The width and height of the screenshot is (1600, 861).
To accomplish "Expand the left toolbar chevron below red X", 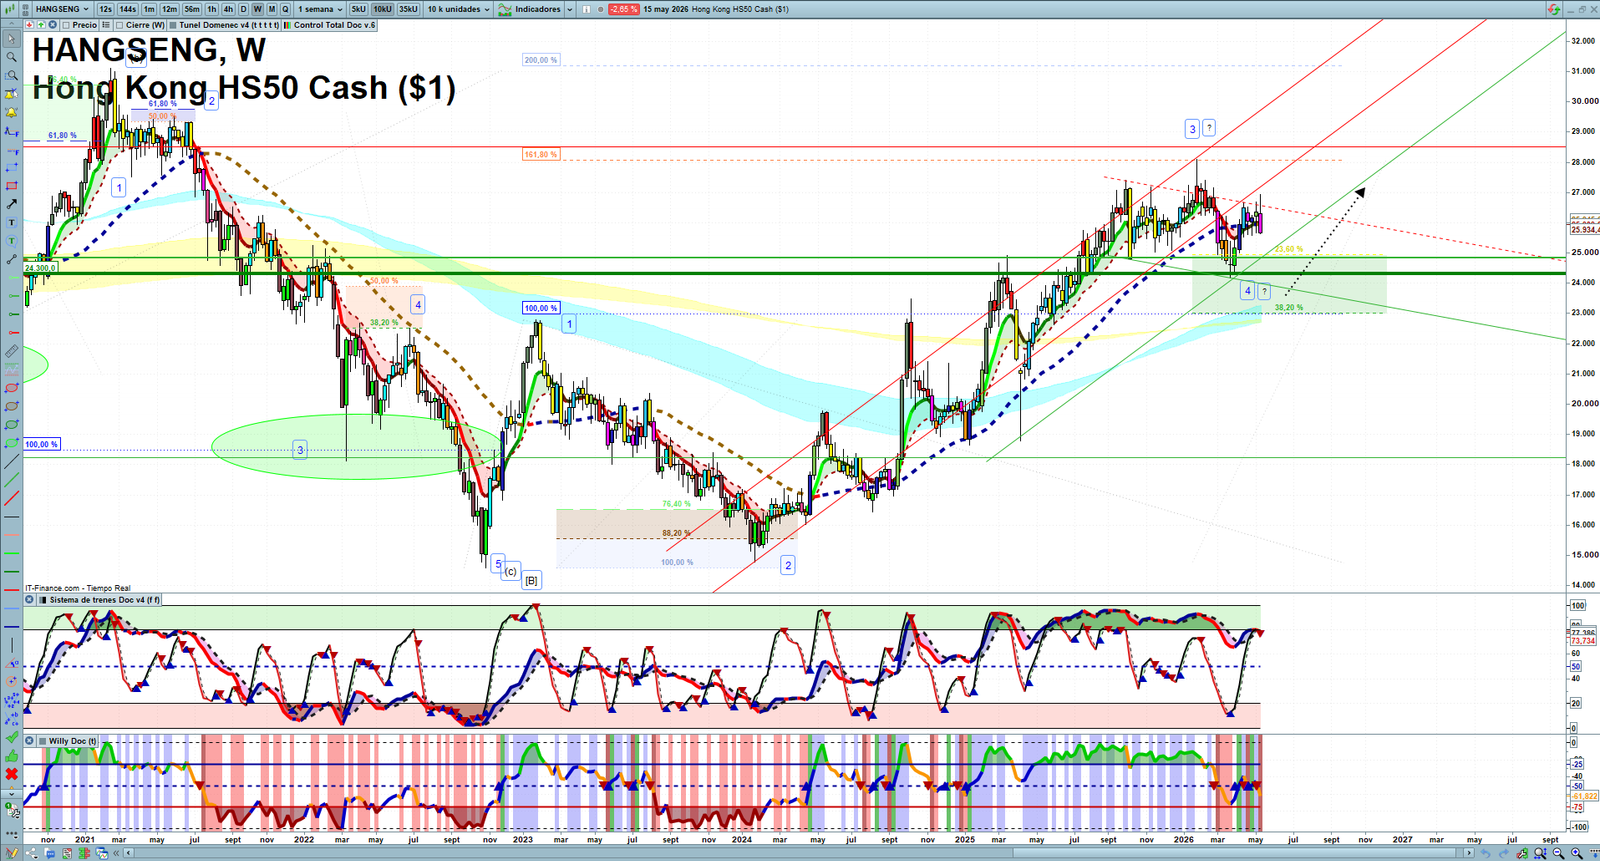I will [11, 794].
